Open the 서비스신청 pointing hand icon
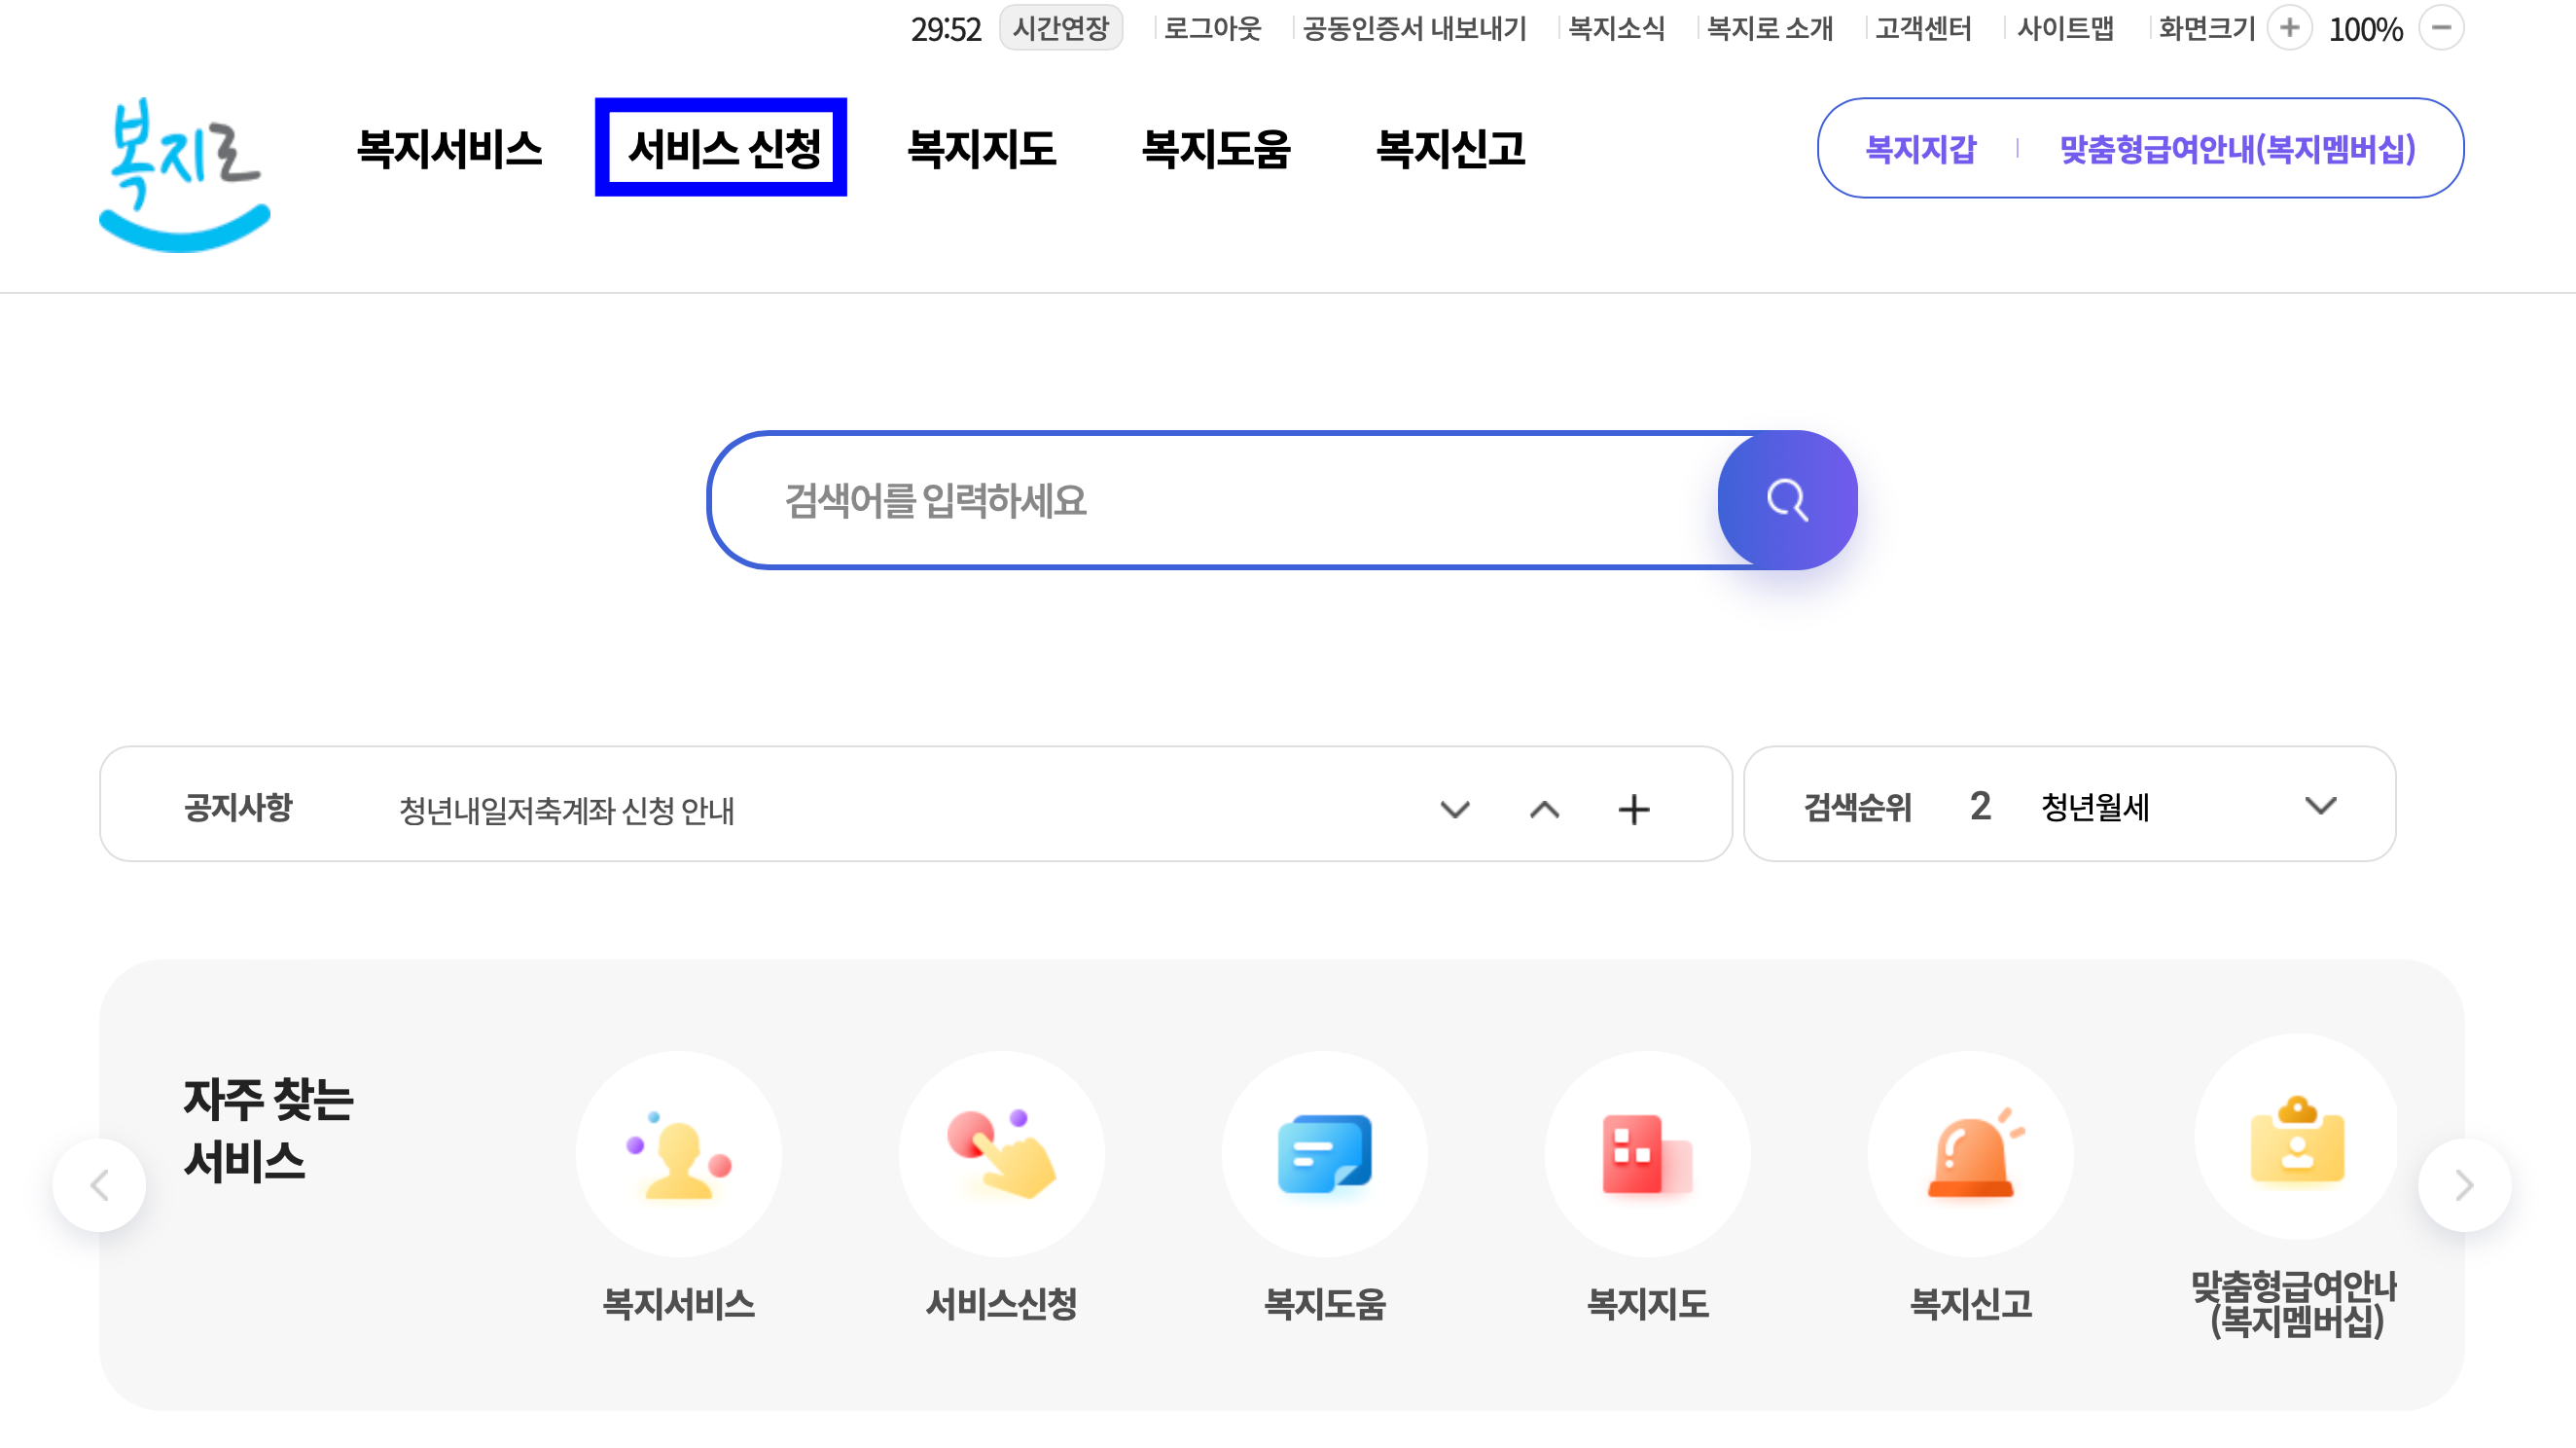 click(x=1001, y=1154)
